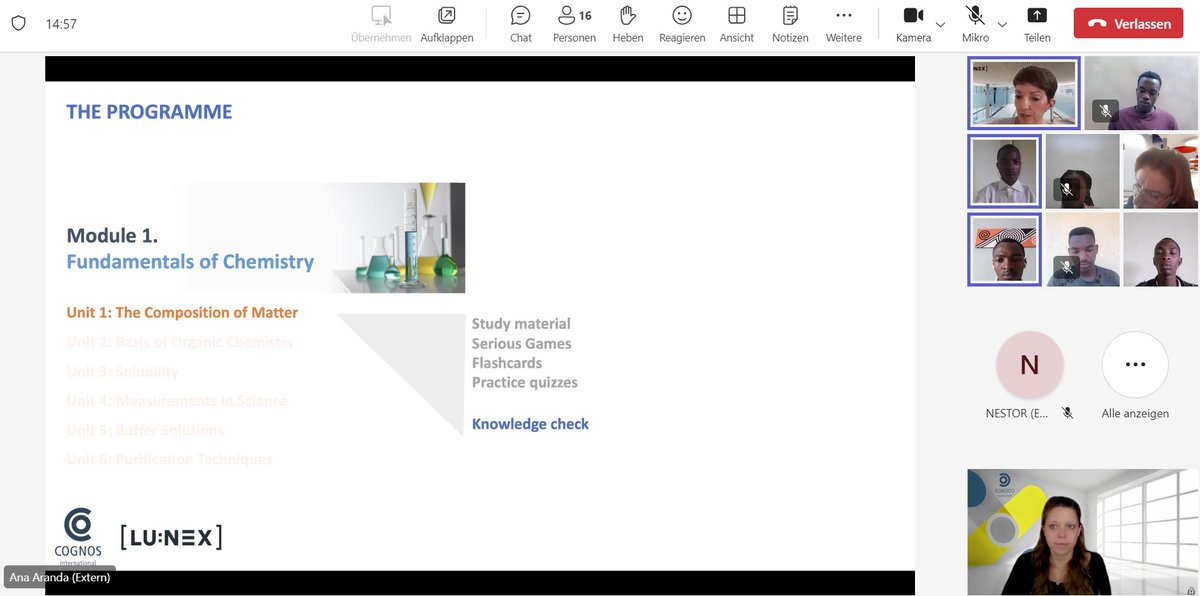Open the Reagieren reactions menu
This screenshot has height=596, width=1200.
coord(682,22)
